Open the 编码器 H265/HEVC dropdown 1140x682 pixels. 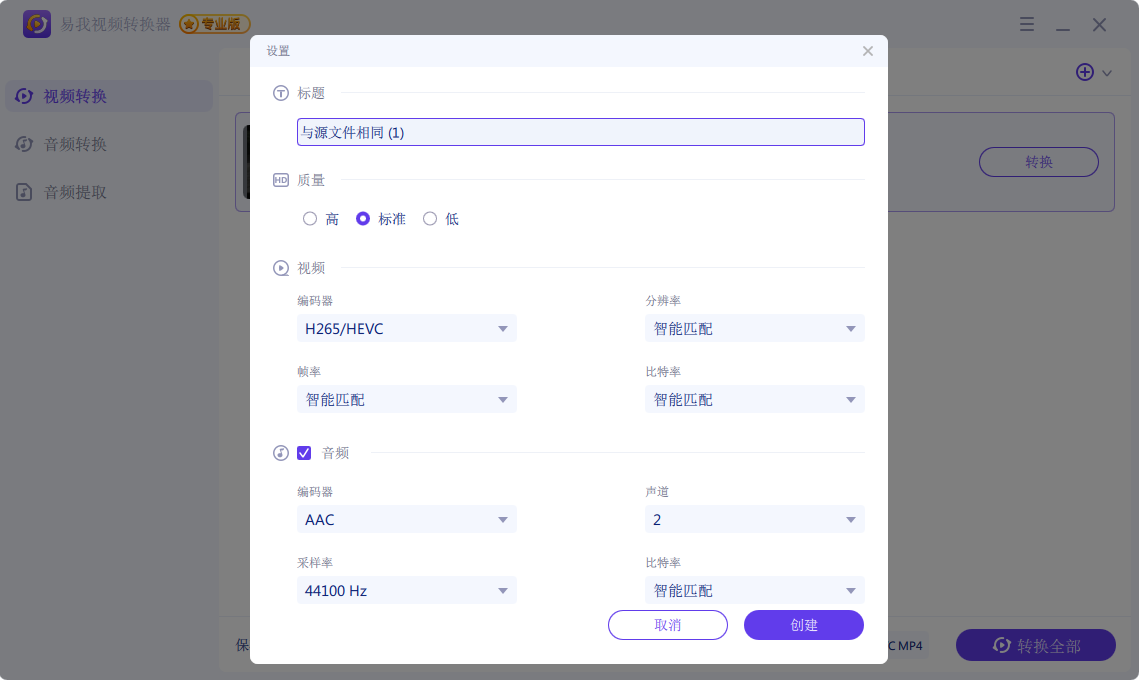(x=406, y=328)
